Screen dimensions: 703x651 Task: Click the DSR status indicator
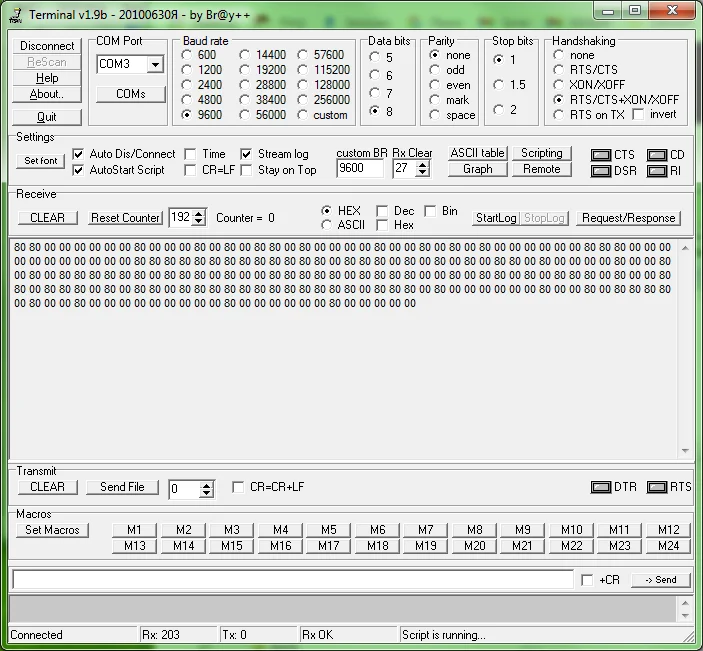click(601, 171)
